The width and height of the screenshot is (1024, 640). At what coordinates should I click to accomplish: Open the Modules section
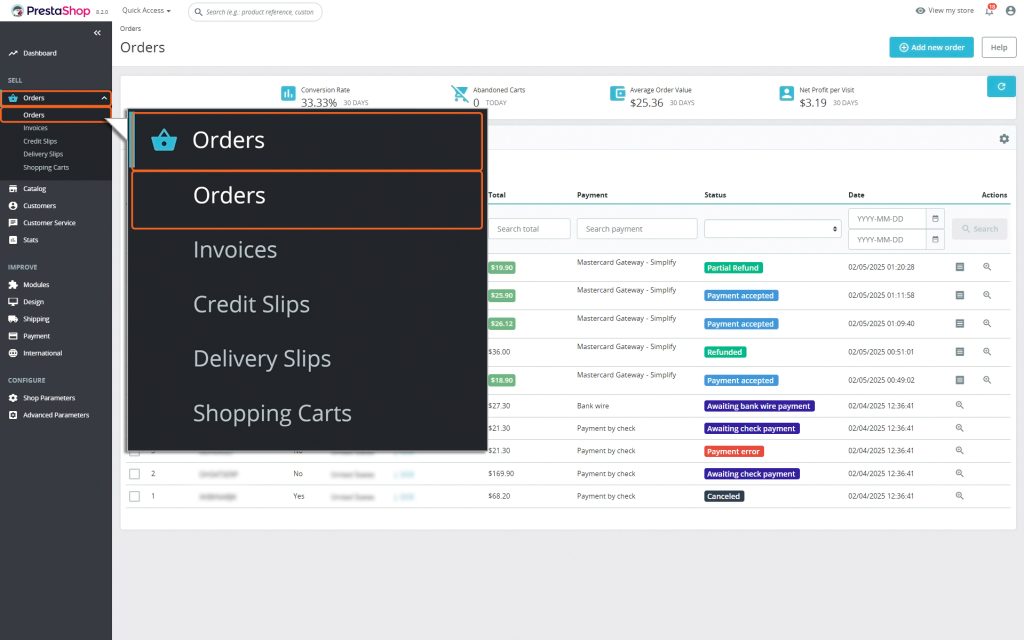pyautogui.click(x=36, y=285)
